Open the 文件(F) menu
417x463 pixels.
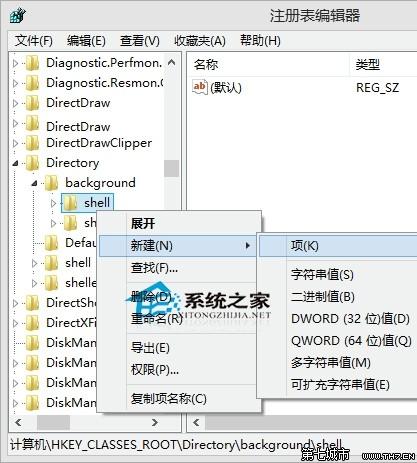[34, 41]
